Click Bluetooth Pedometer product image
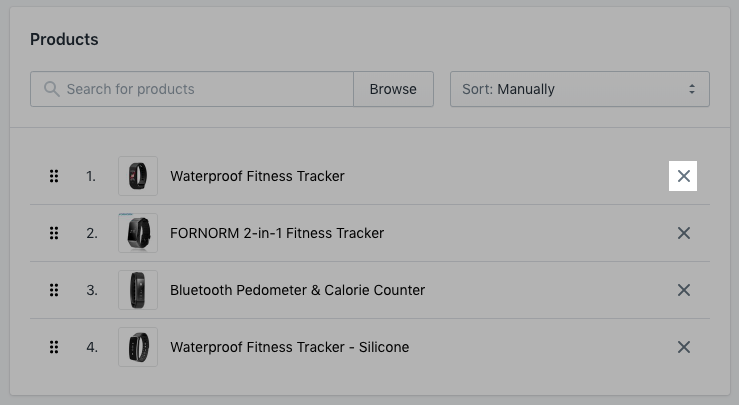Screen dimensions: 739x405 (x=137, y=290)
